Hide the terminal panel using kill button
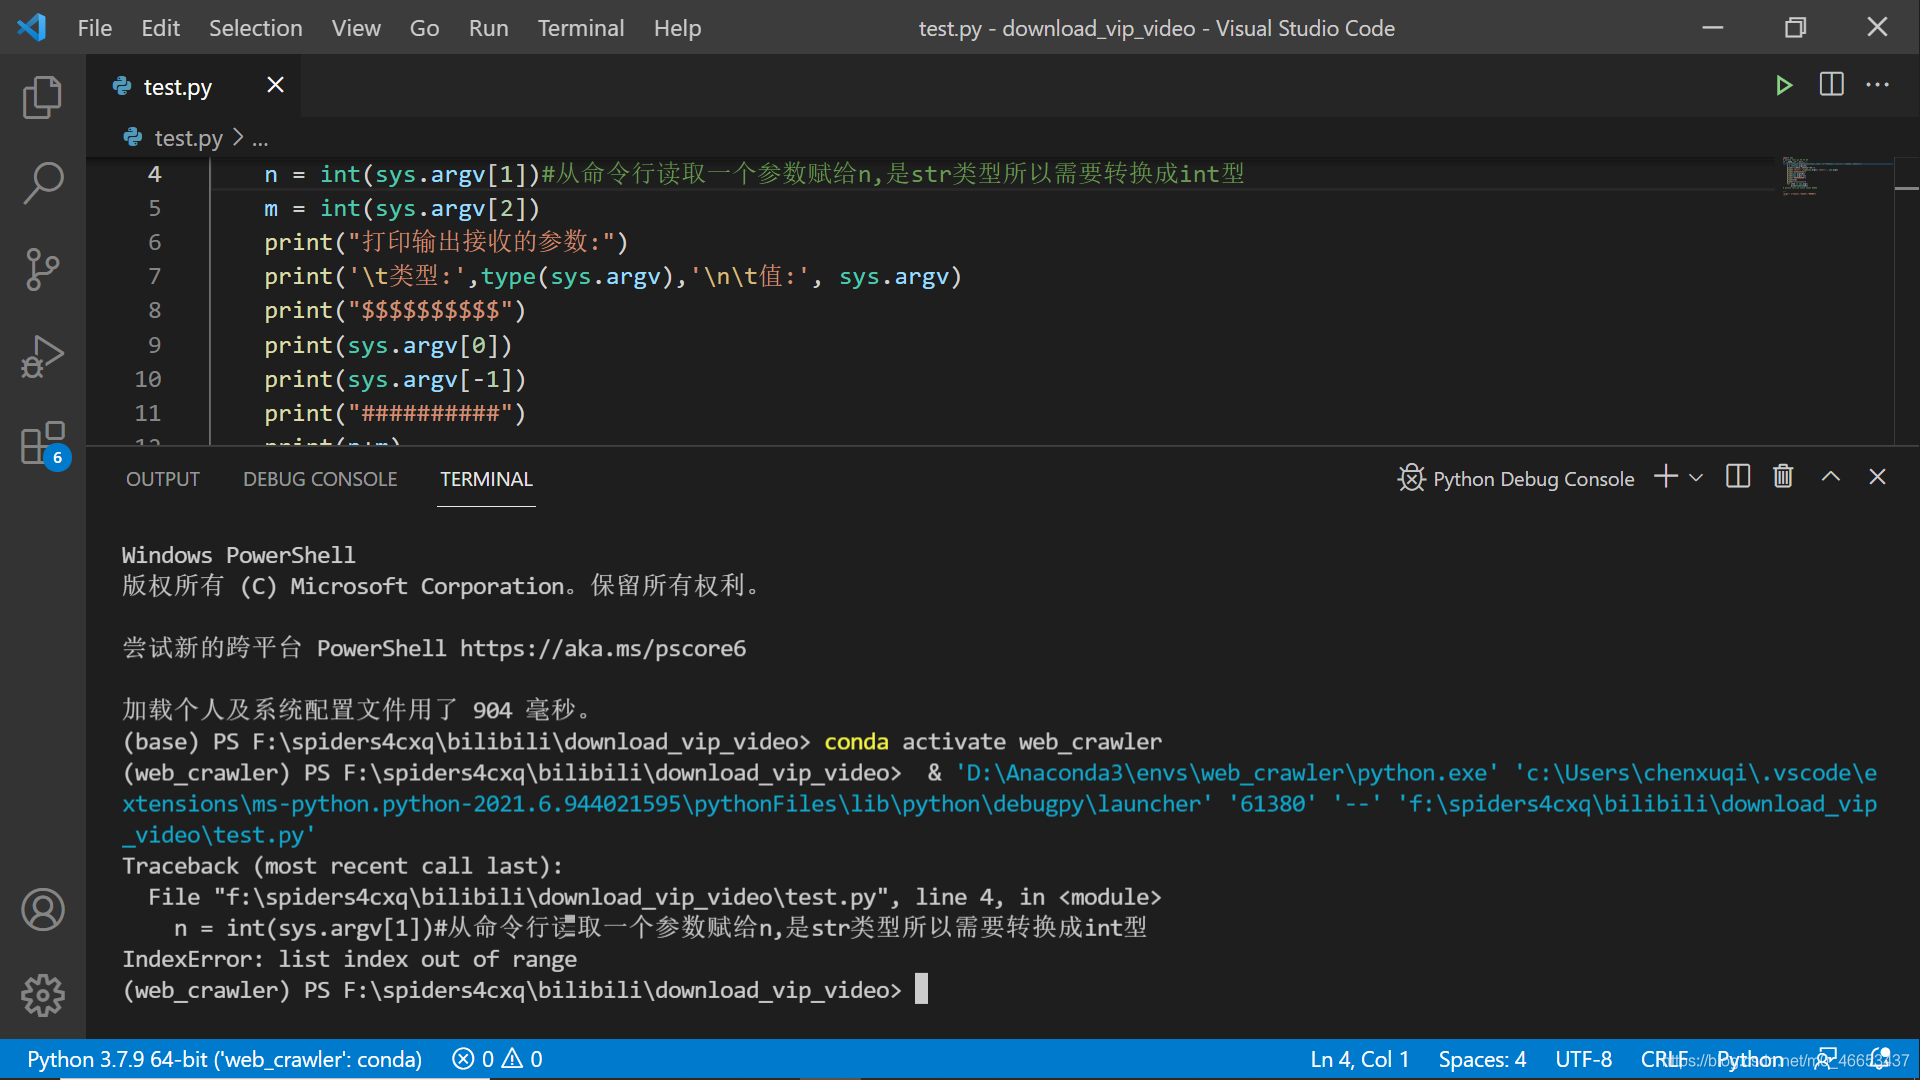This screenshot has height=1080, width=1920. 1784,477
